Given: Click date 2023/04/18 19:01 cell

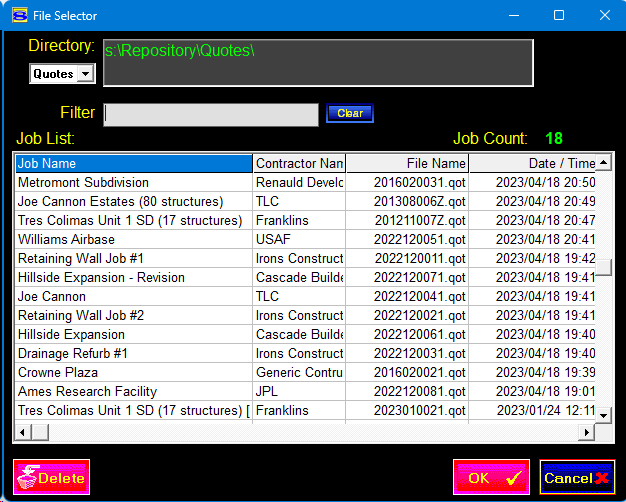Looking at the screenshot, I should click(532, 391).
